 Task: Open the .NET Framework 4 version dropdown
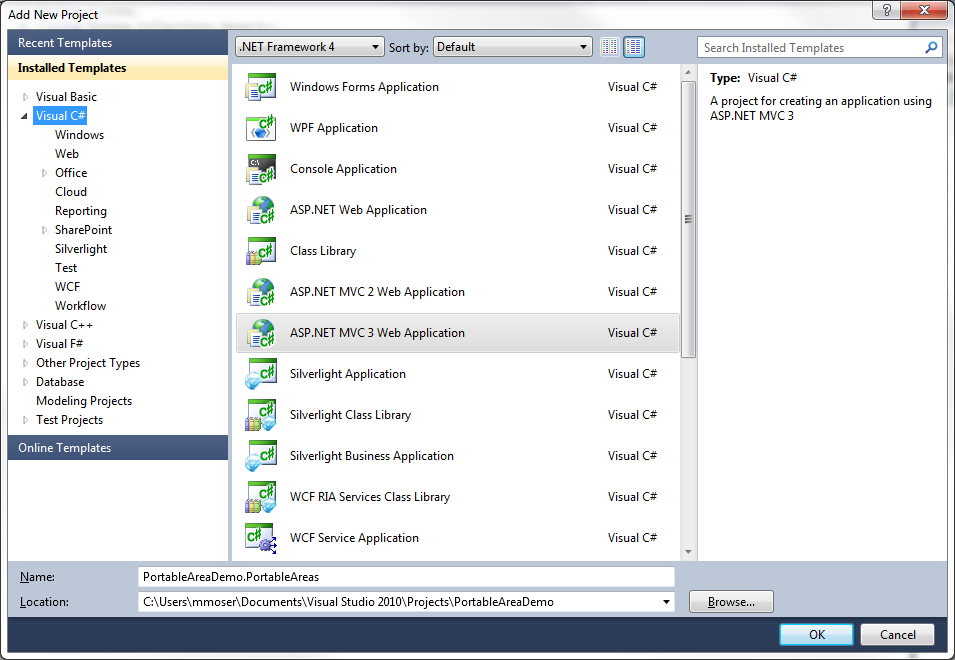[310, 47]
